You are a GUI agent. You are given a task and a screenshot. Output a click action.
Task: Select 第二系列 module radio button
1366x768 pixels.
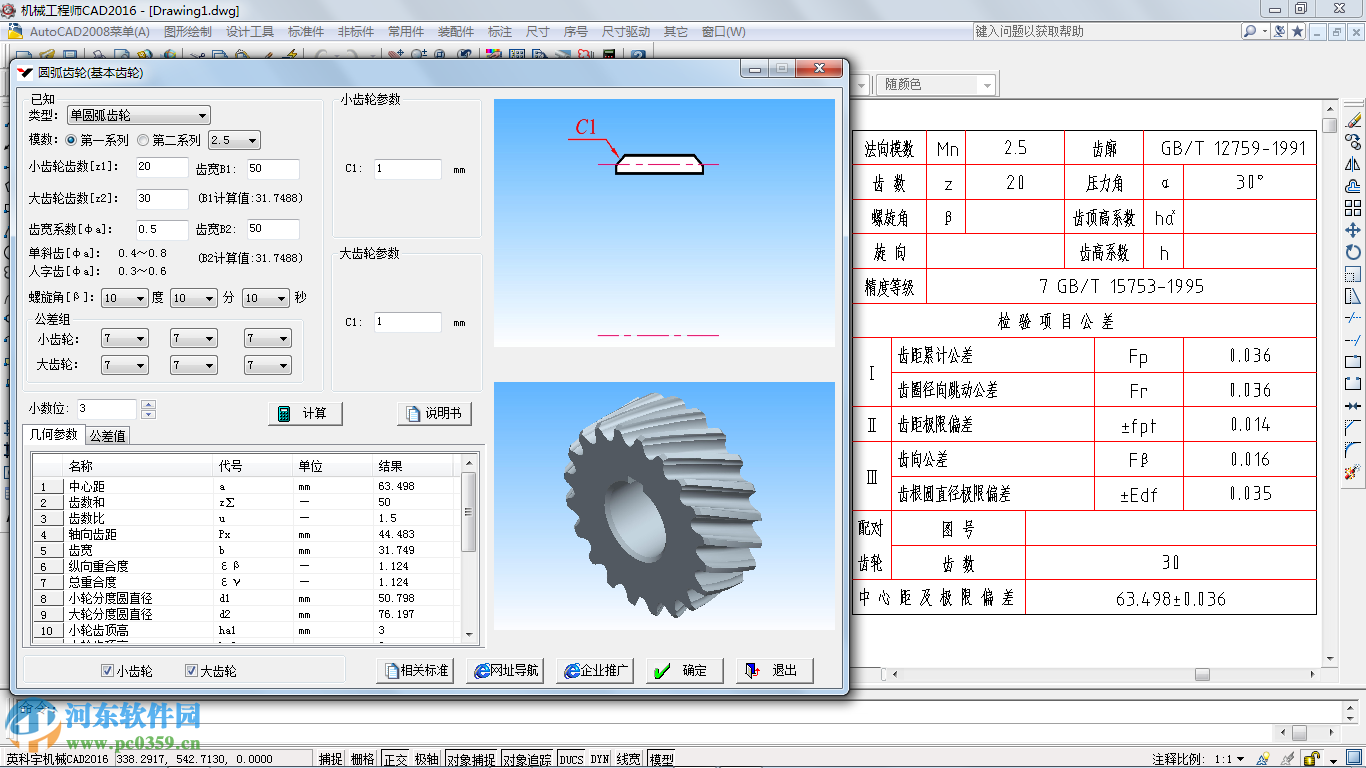click(143, 141)
